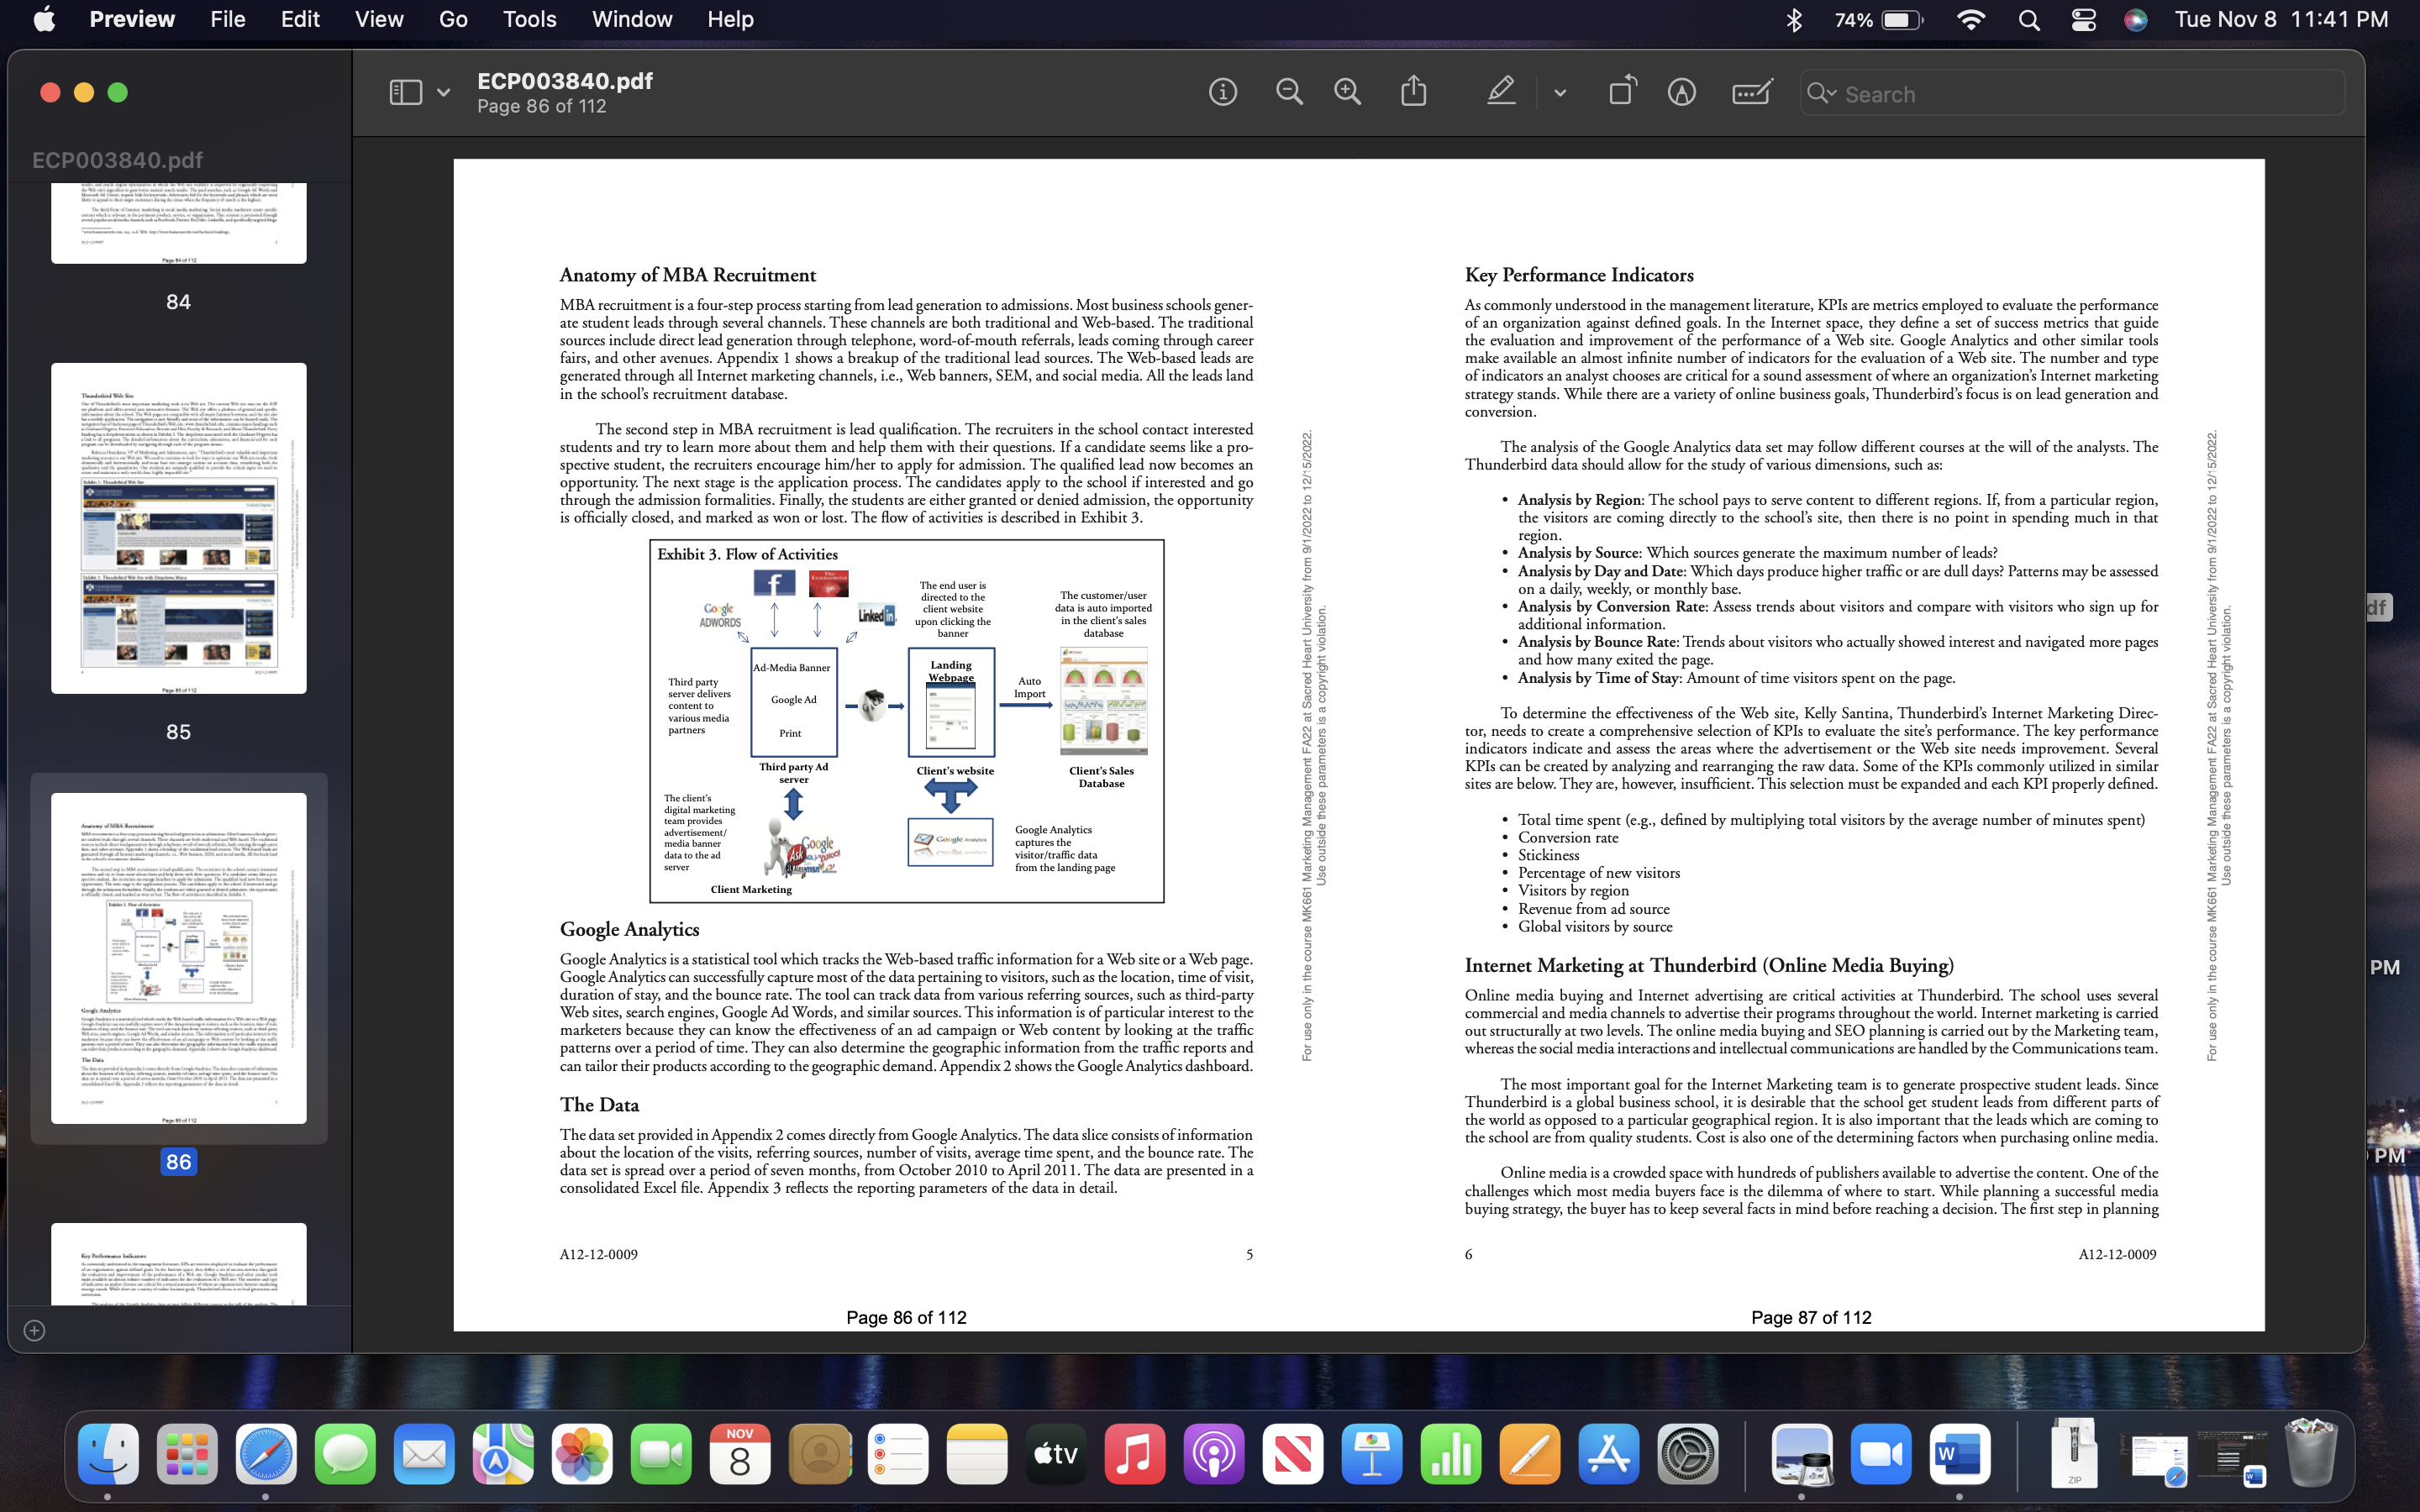This screenshot has width=2420, height=1512.
Task: Open Apple TV from the Dock
Action: click(1056, 1454)
